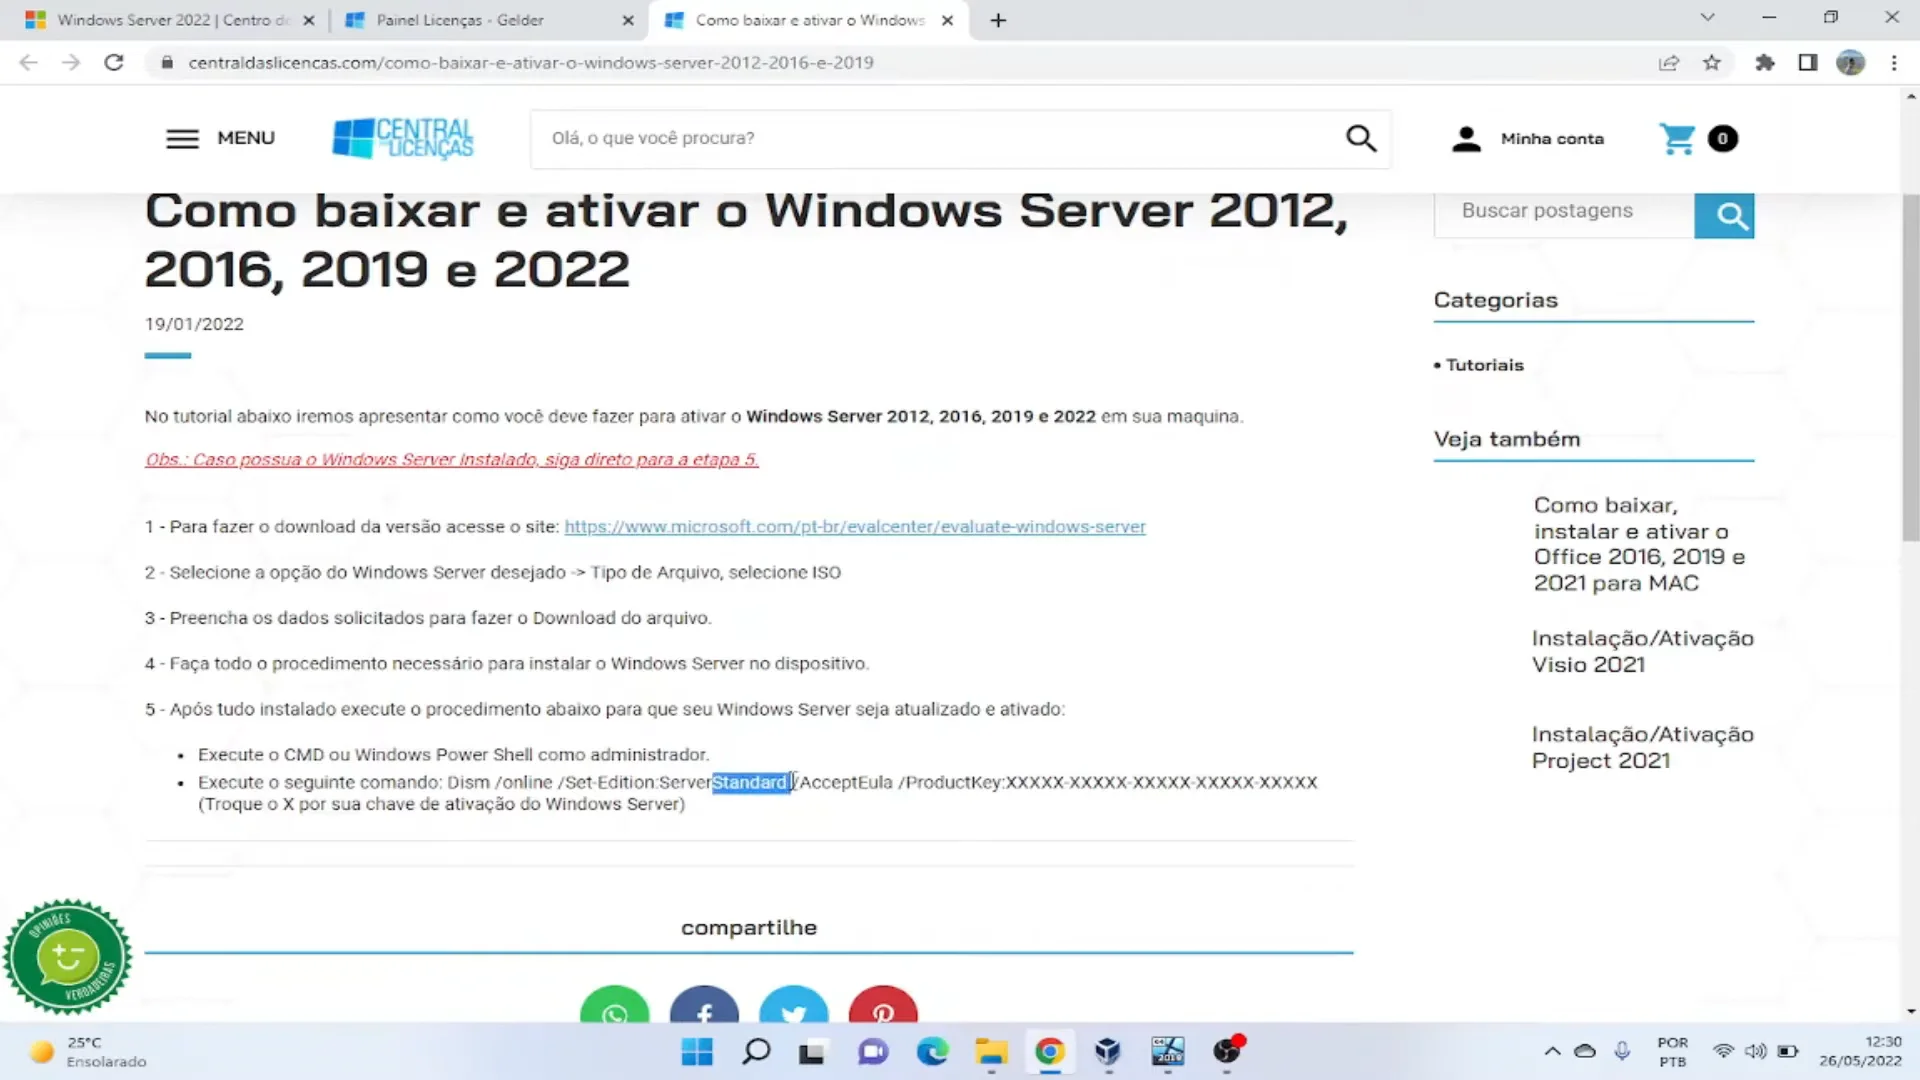Switch to the Painel Licenças - Gelder tab

click(460, 20)
